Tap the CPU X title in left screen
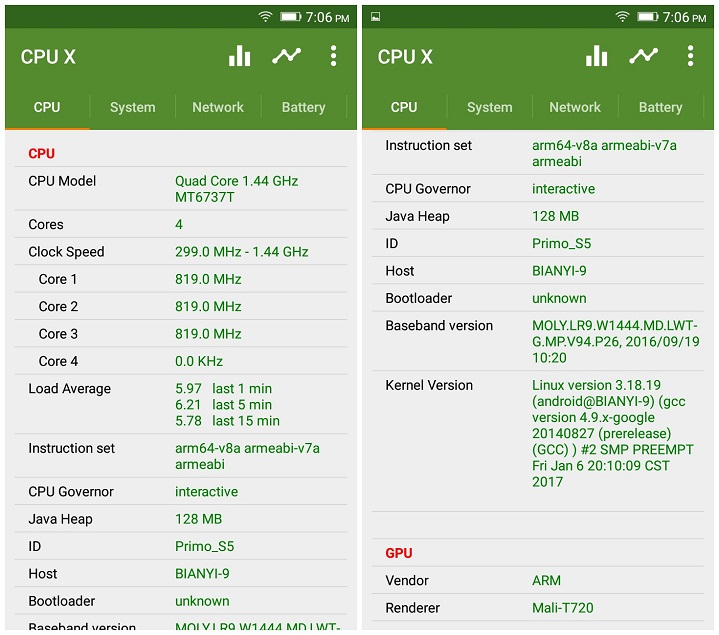Screen dimensions: 719x635 coord(48,57)
